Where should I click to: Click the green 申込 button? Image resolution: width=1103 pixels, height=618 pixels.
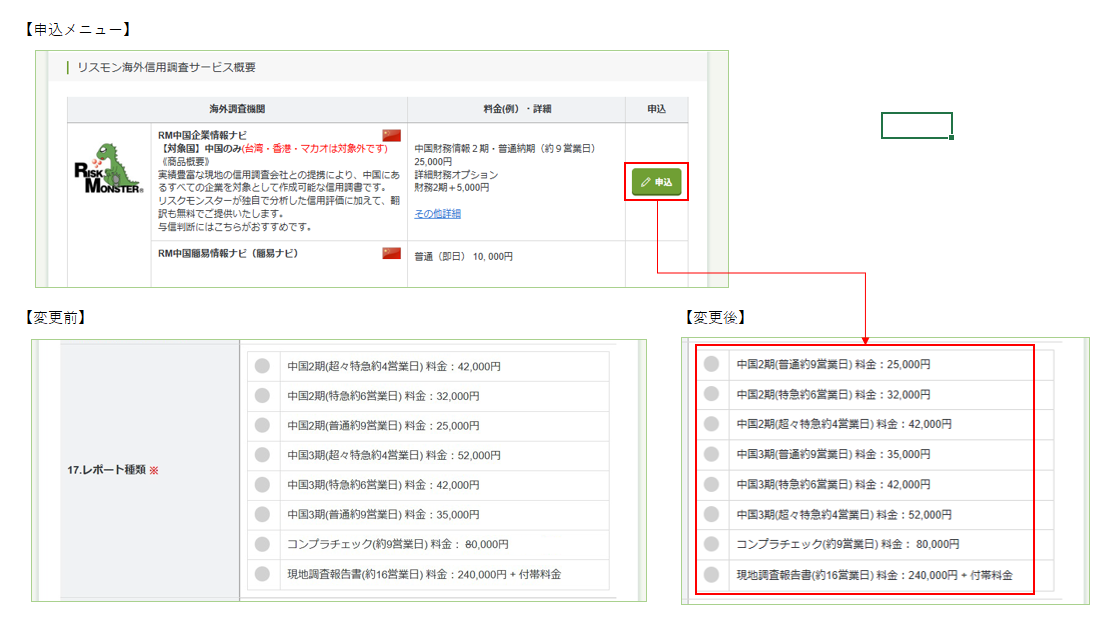[x=656, y=182]
